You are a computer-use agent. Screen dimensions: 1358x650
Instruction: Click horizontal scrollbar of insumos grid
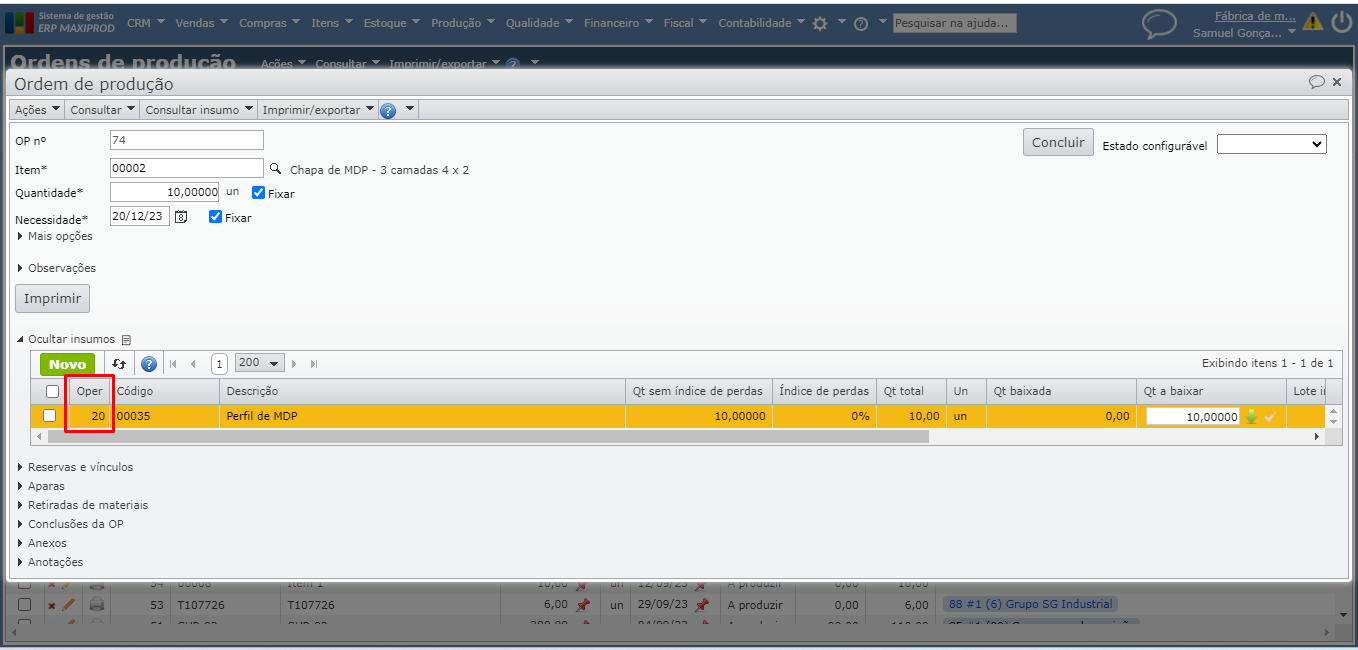click(x=487, y=437)
